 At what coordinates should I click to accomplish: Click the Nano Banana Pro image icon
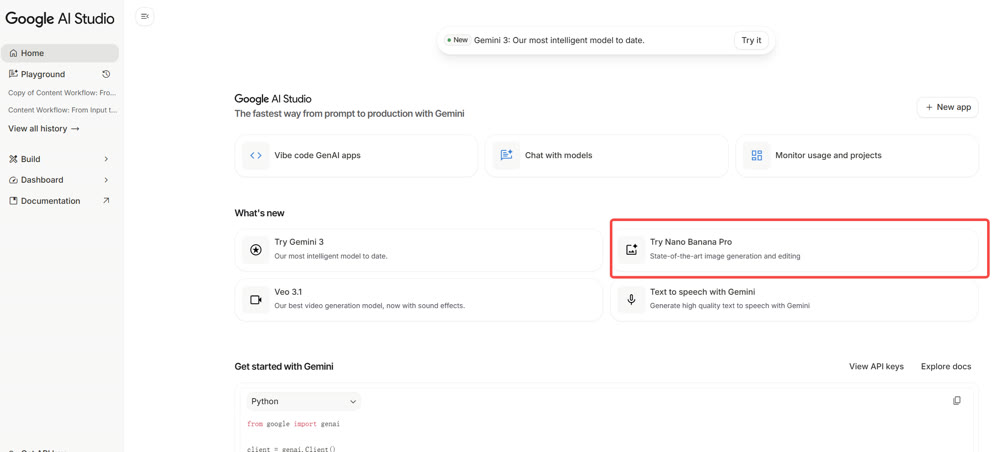pyautogui.click(x=631, y=250)
